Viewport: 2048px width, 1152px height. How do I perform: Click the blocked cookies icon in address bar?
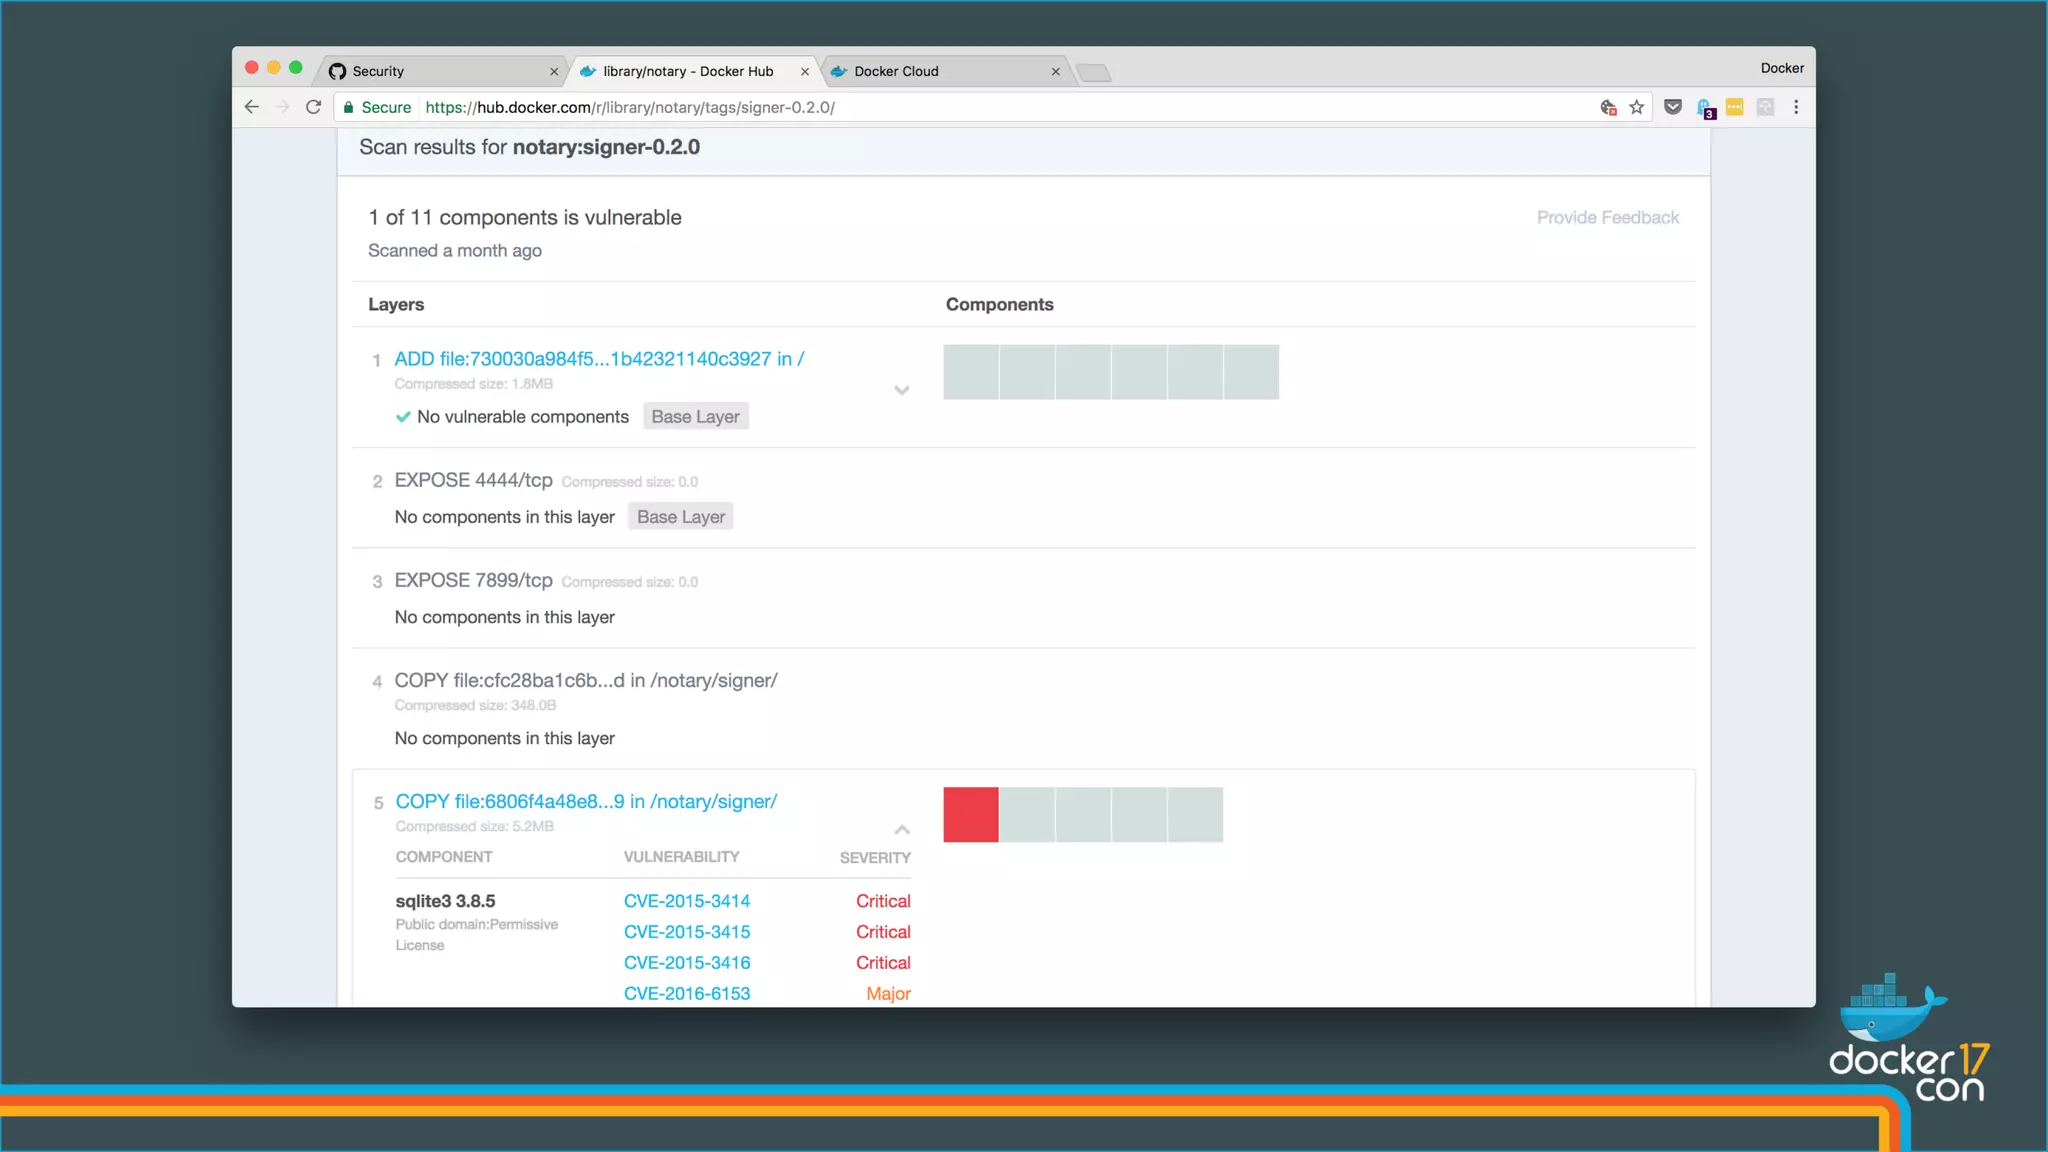pyautogui.click(x=1608, y=107)
